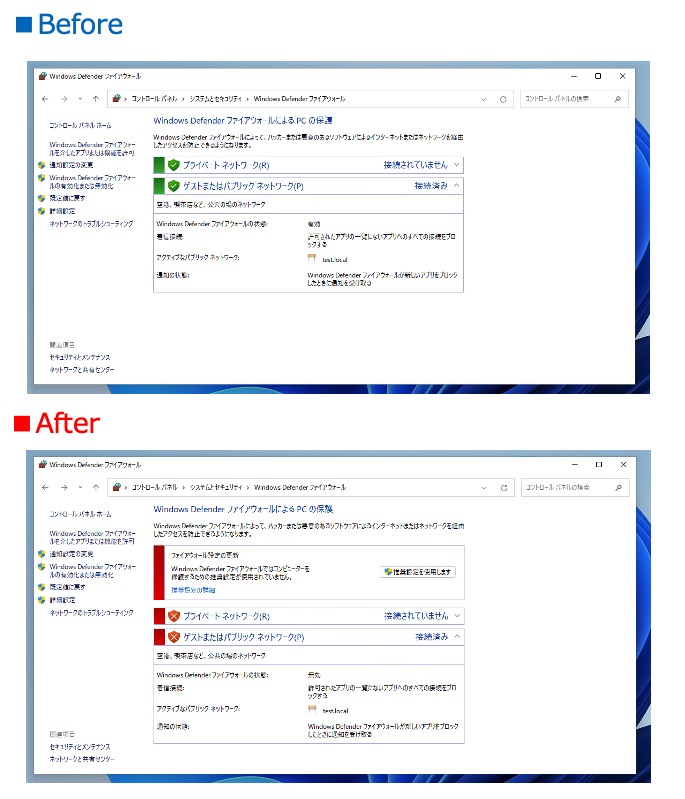Click firewall enable/disable shield icon in Before window
685x799 pixels.
pos(42,178)
